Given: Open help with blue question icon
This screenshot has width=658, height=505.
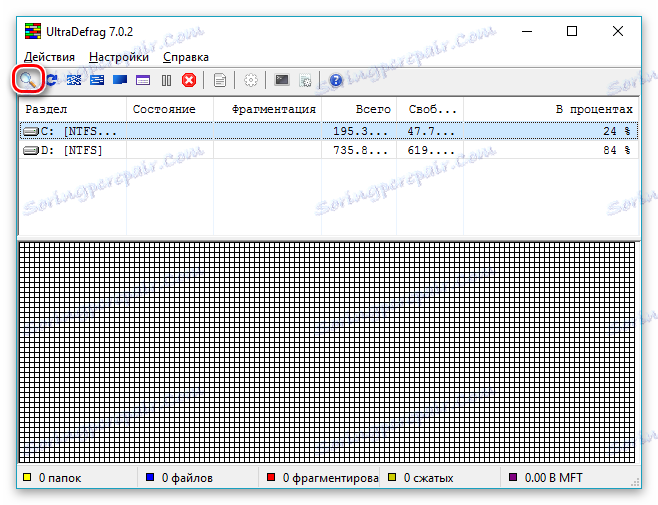Looking at the screenshot, I should pyautogui.click(x=336, y=80).
